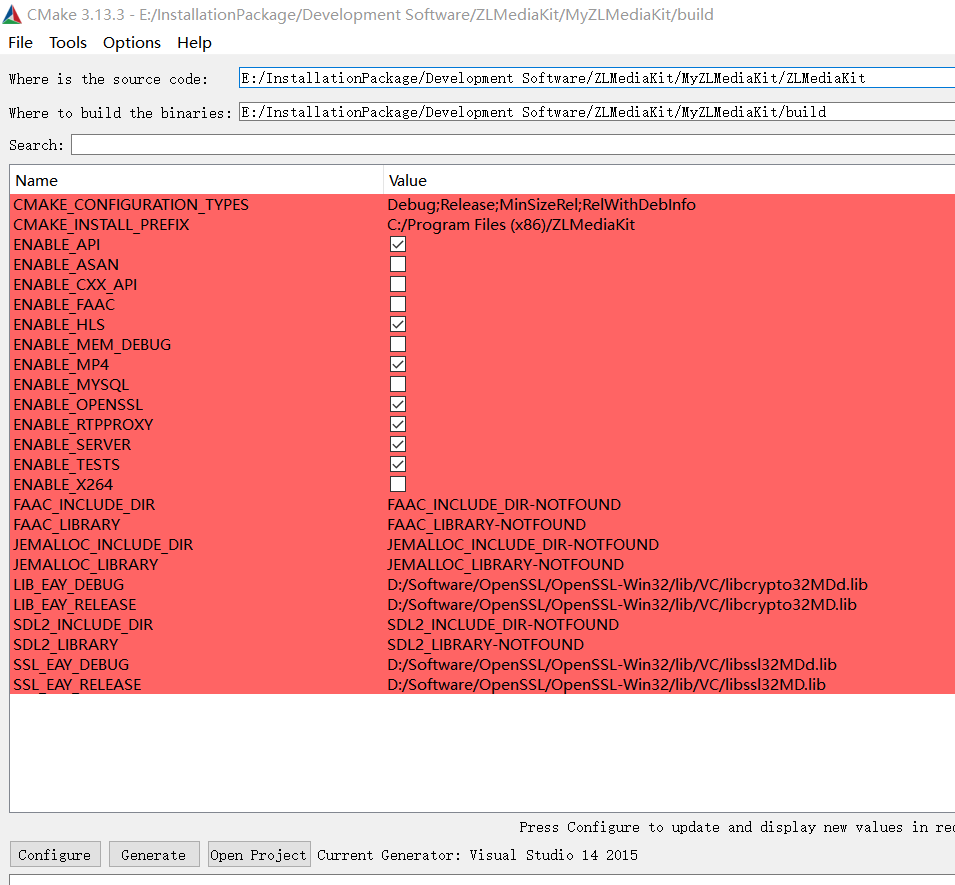Disable the ENABLE_HLS checkbox

coord(397,323)
